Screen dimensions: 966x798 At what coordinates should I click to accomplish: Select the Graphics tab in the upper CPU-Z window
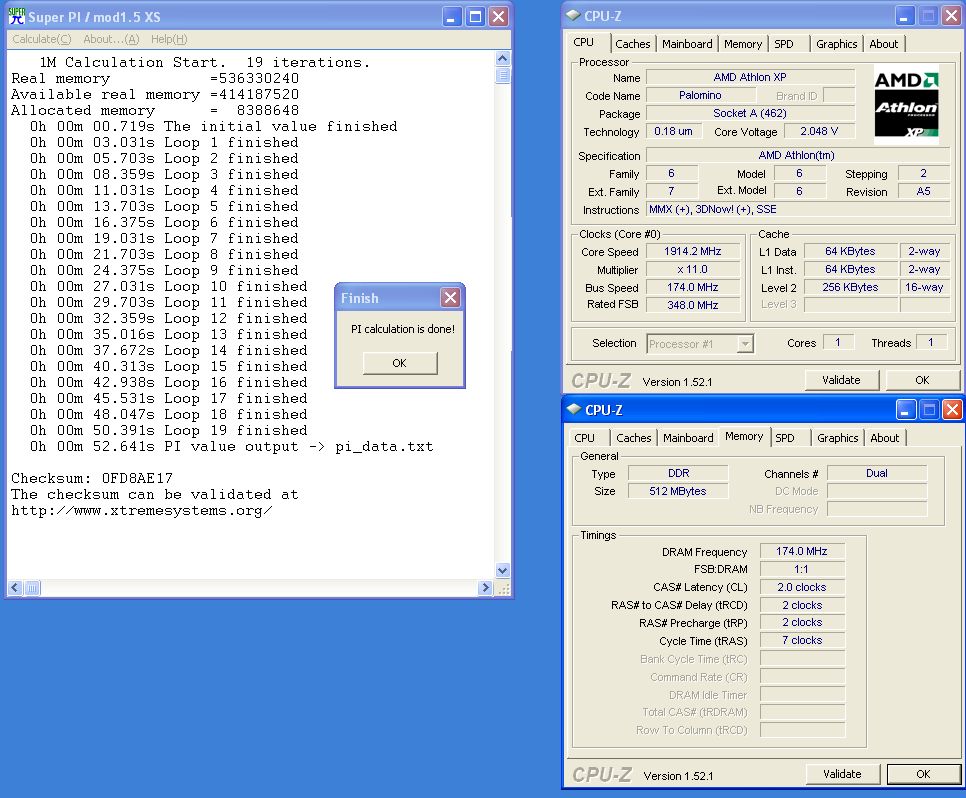coord(837,44)
